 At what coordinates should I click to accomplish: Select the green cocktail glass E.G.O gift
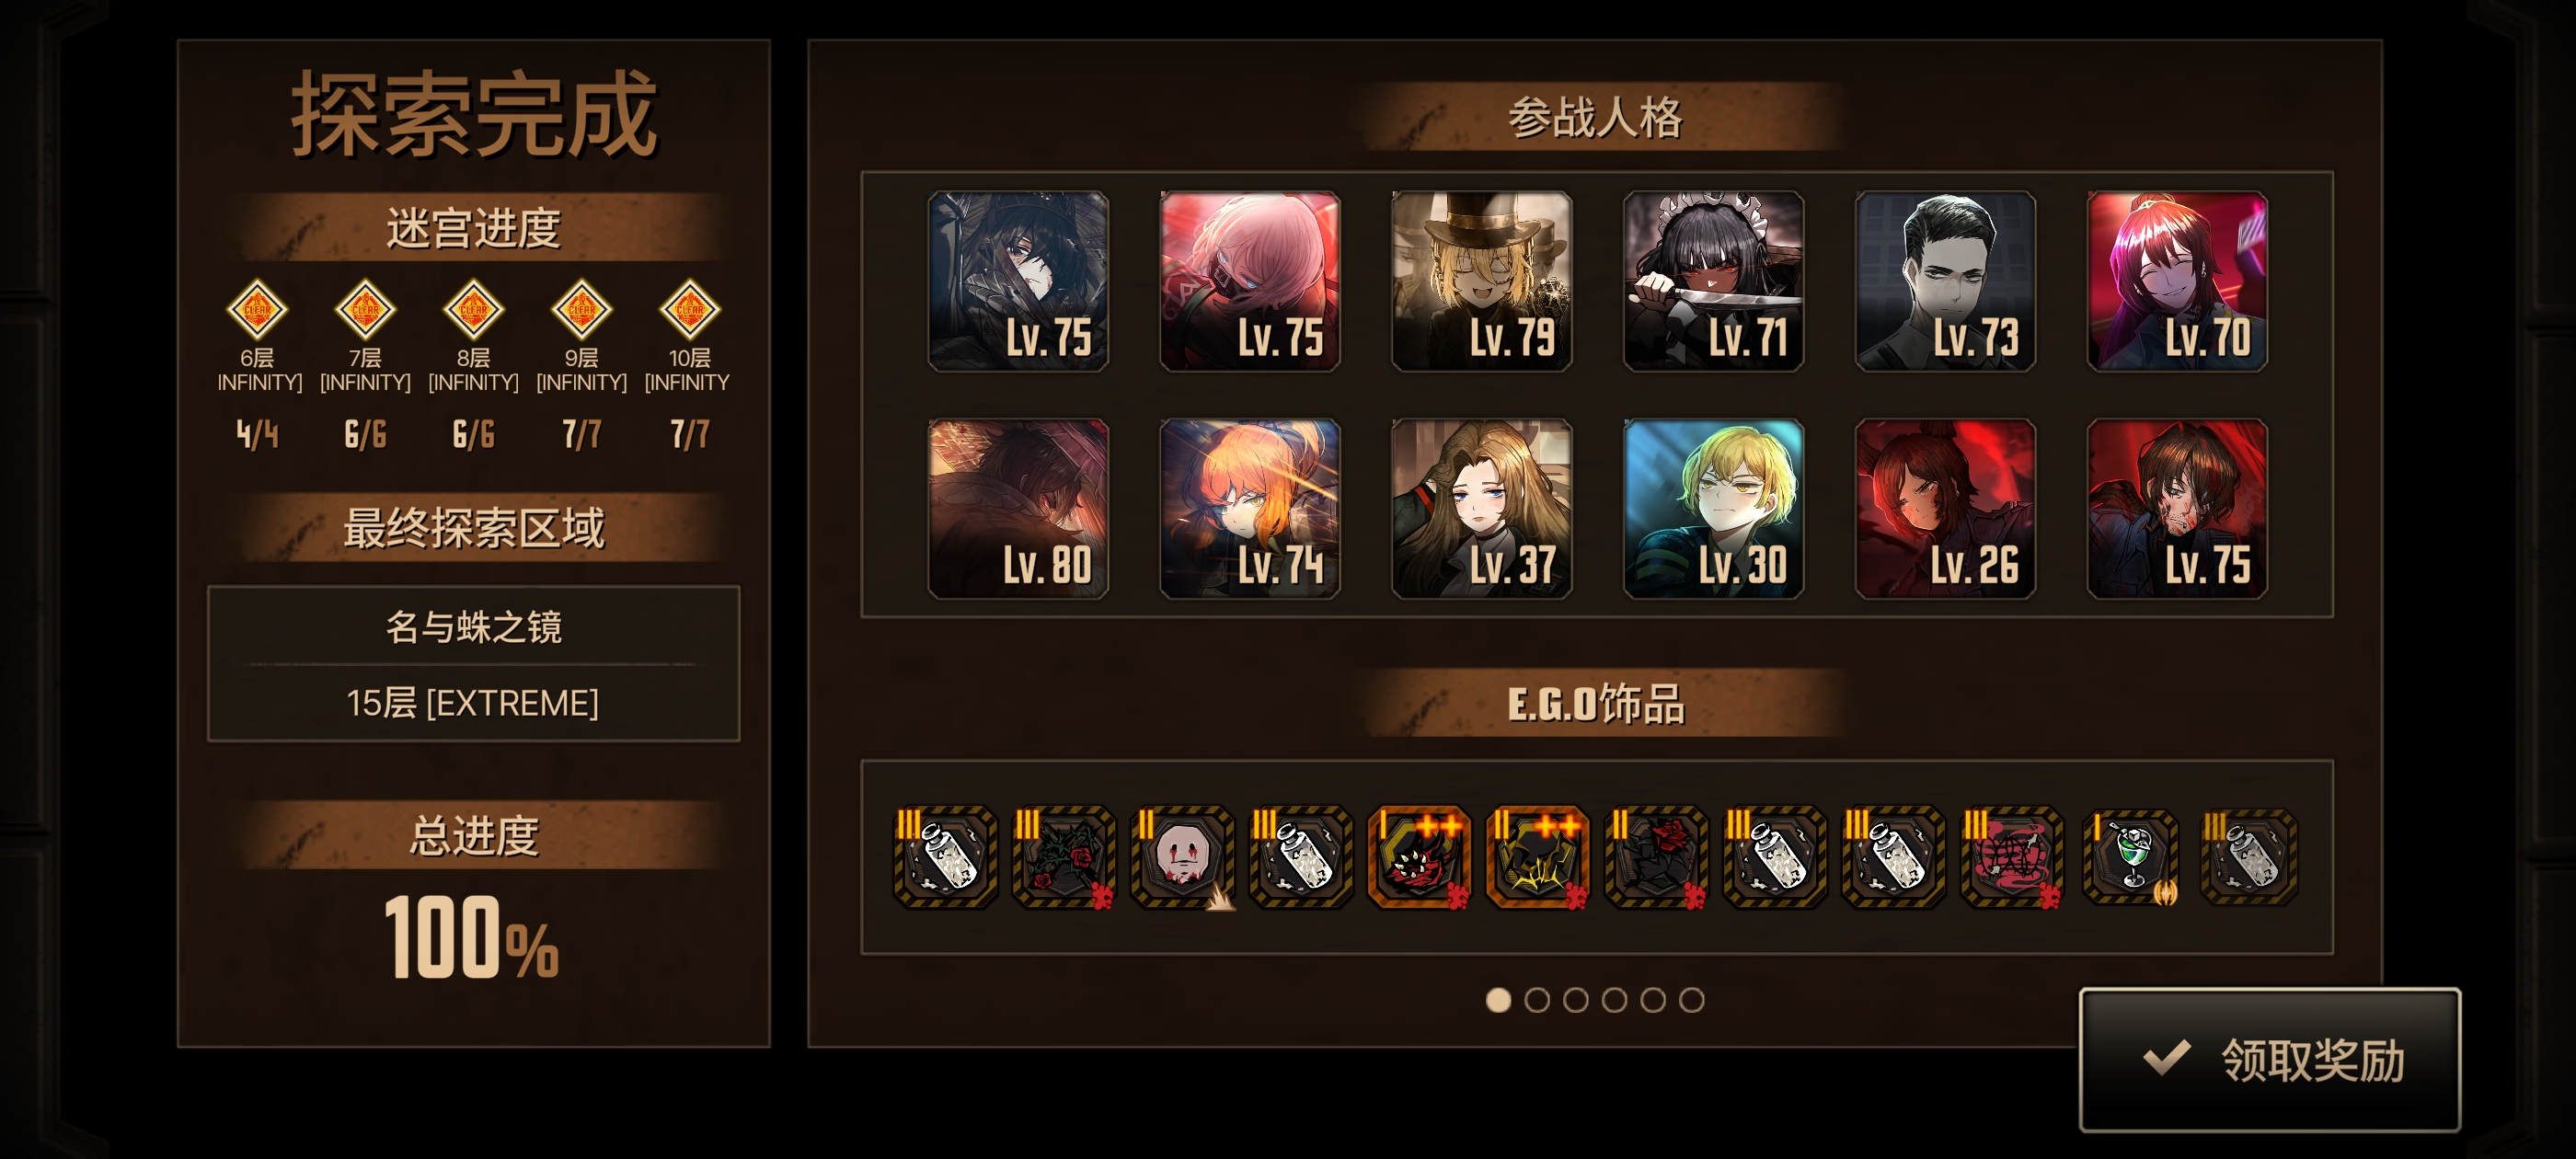2130,856
